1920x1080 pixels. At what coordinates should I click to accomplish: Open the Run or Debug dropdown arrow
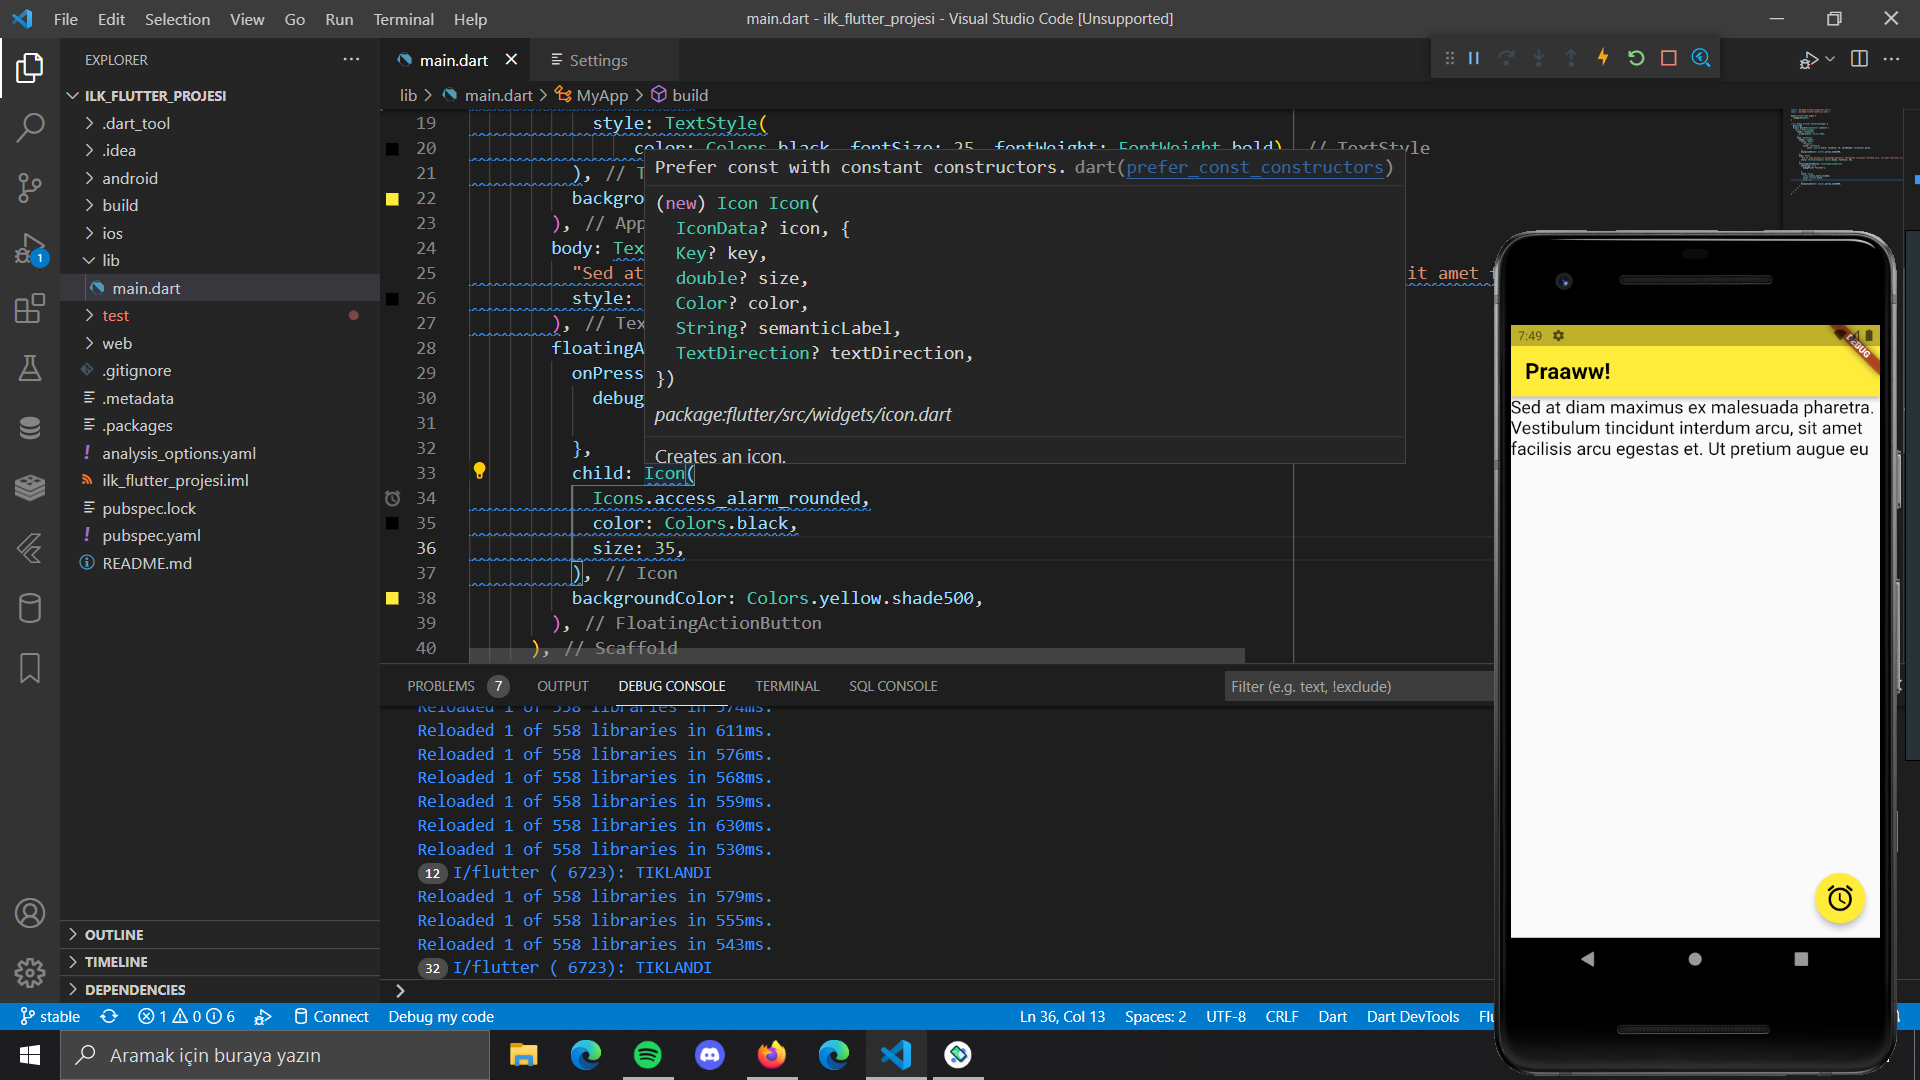click(1830, 59)
